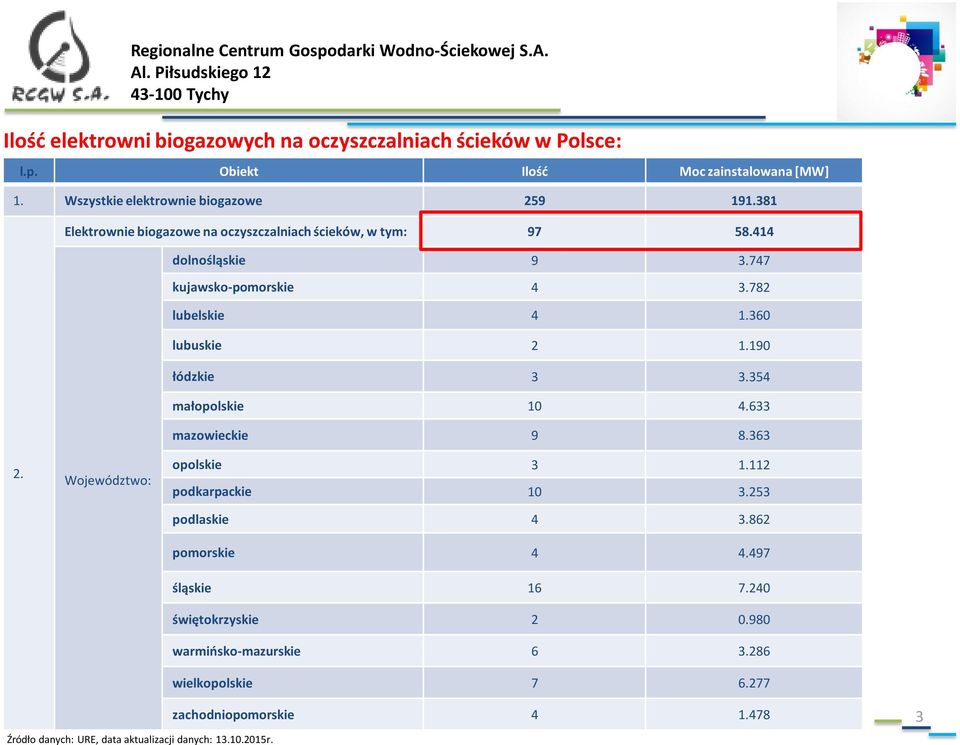Click the 'zachodniopomorskie' row label
This screenshot has height=745, width=960.
[233, 715]
